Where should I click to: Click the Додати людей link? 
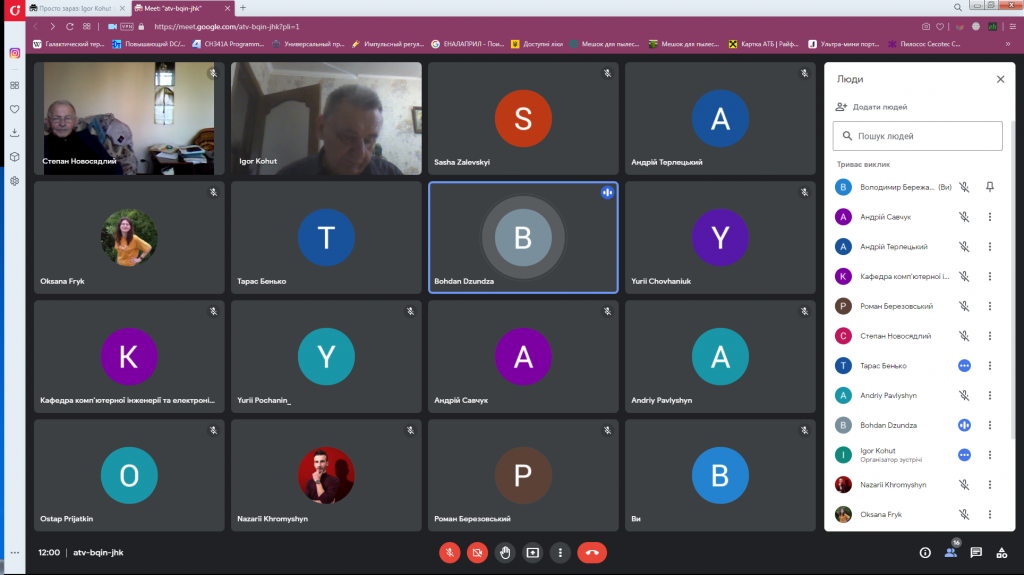872,107
